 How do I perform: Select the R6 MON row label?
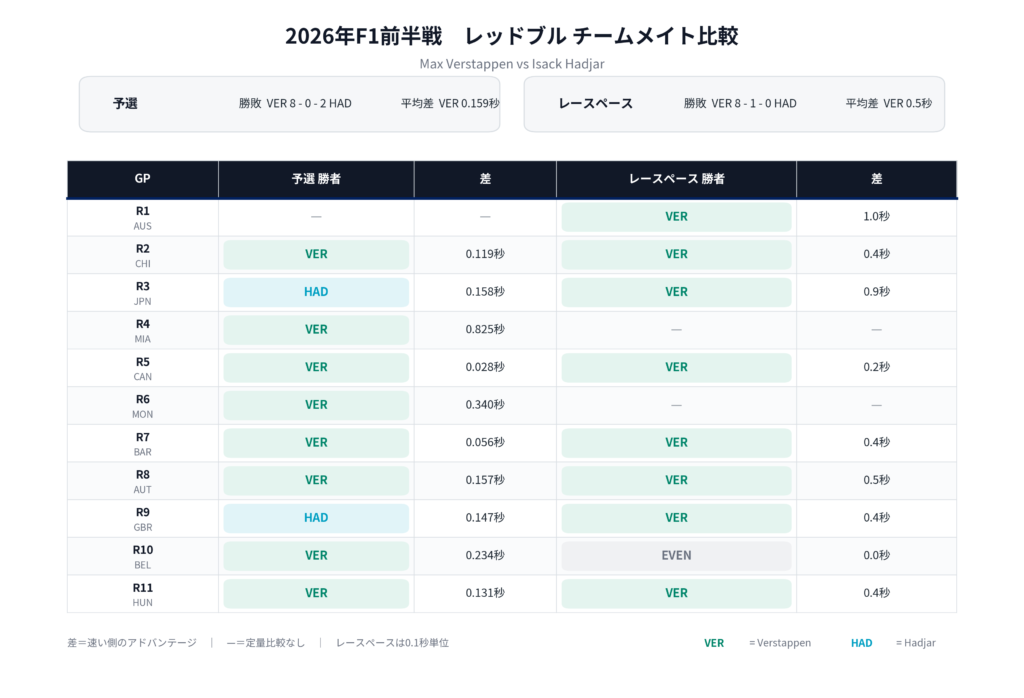(142, 406)
